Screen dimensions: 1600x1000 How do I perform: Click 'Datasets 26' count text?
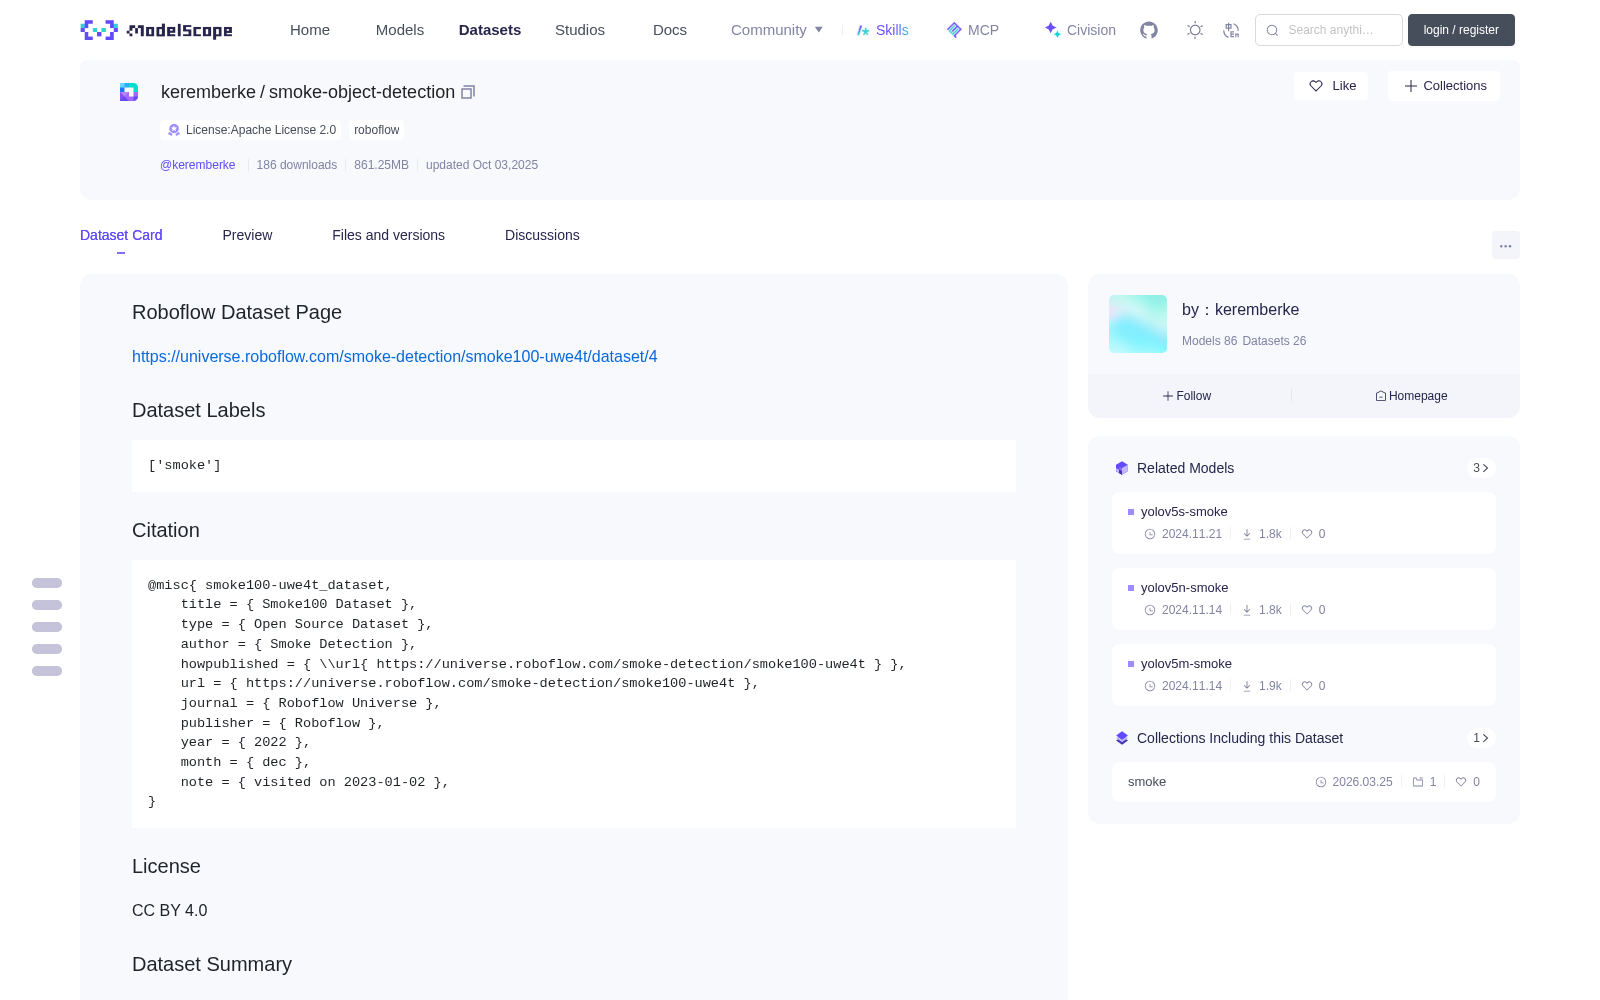(1274, 341)
